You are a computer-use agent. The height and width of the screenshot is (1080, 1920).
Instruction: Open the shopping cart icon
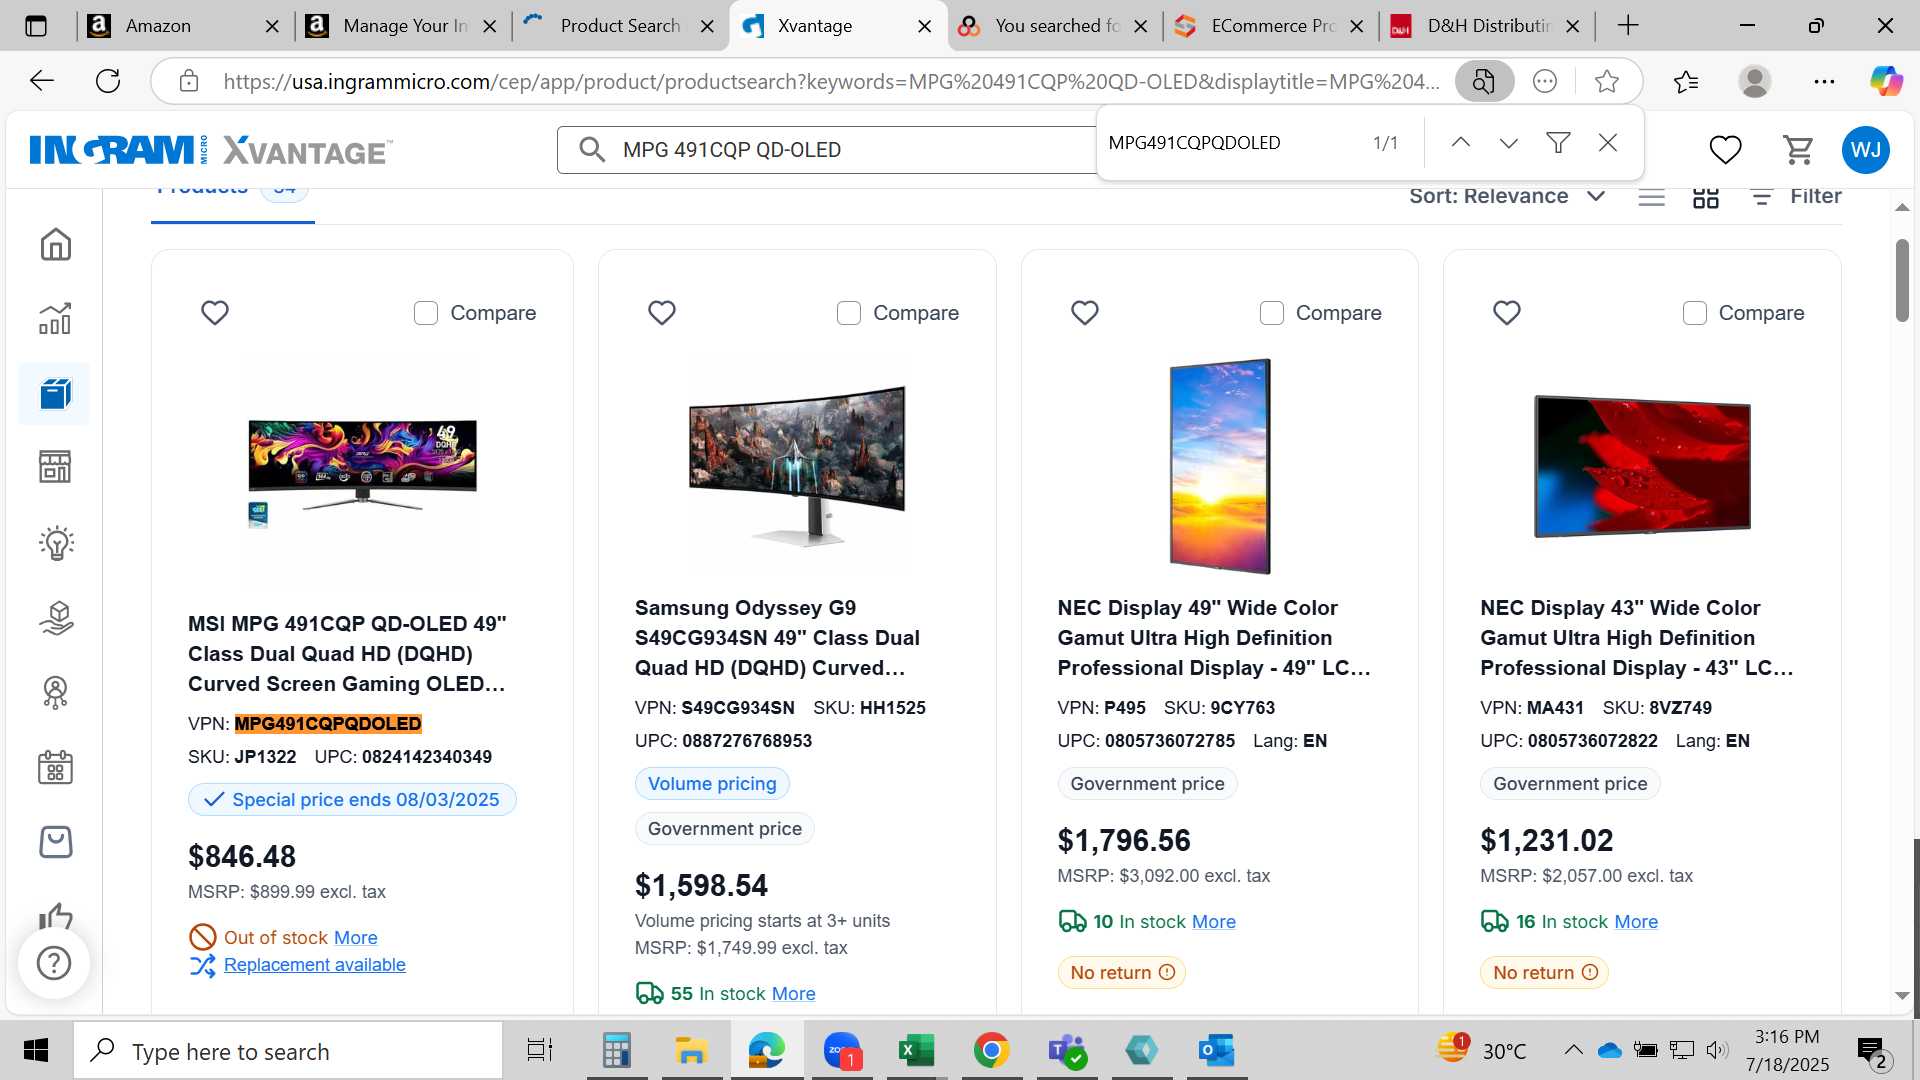coord(1798,150)
